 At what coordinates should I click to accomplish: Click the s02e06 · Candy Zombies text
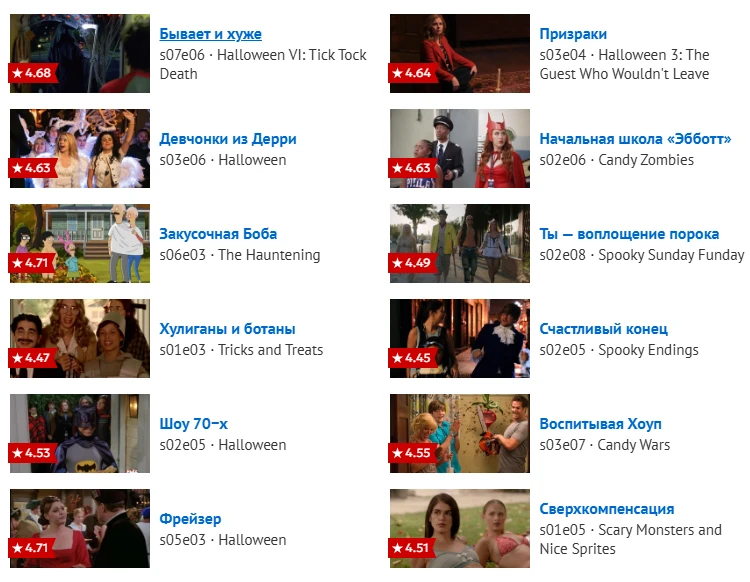[x=617, y=160]
